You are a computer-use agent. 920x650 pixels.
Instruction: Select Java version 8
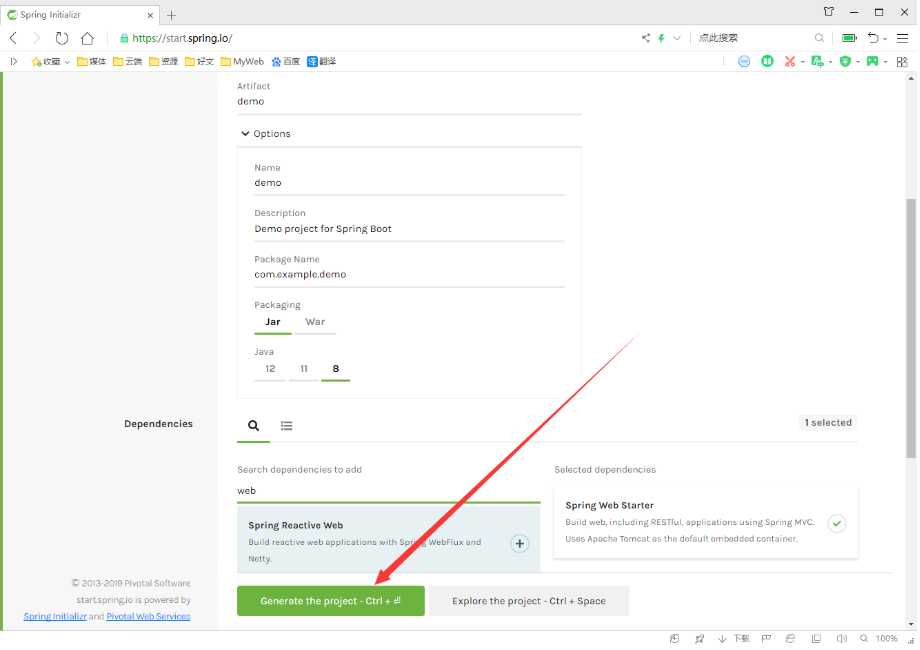click(336, 369)
